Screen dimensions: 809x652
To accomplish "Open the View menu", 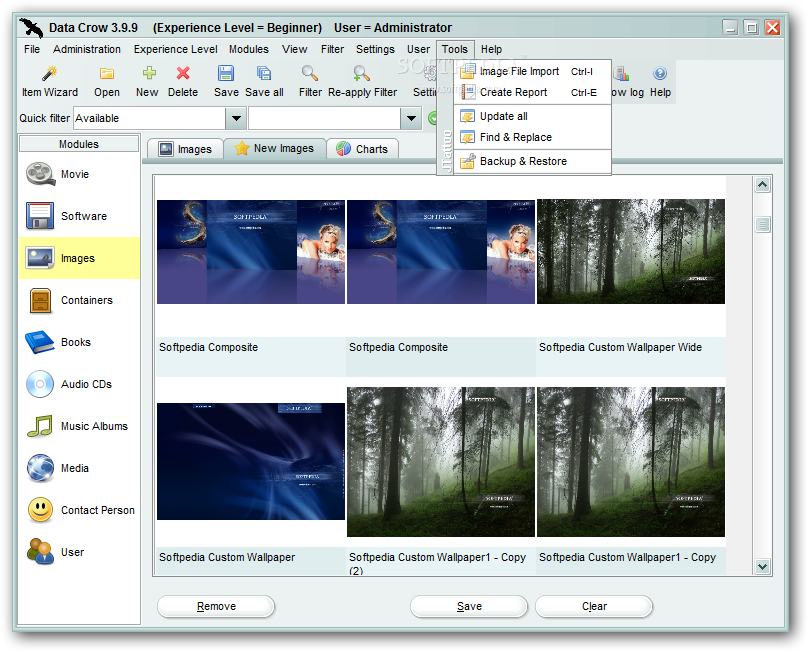I will 295,49.
